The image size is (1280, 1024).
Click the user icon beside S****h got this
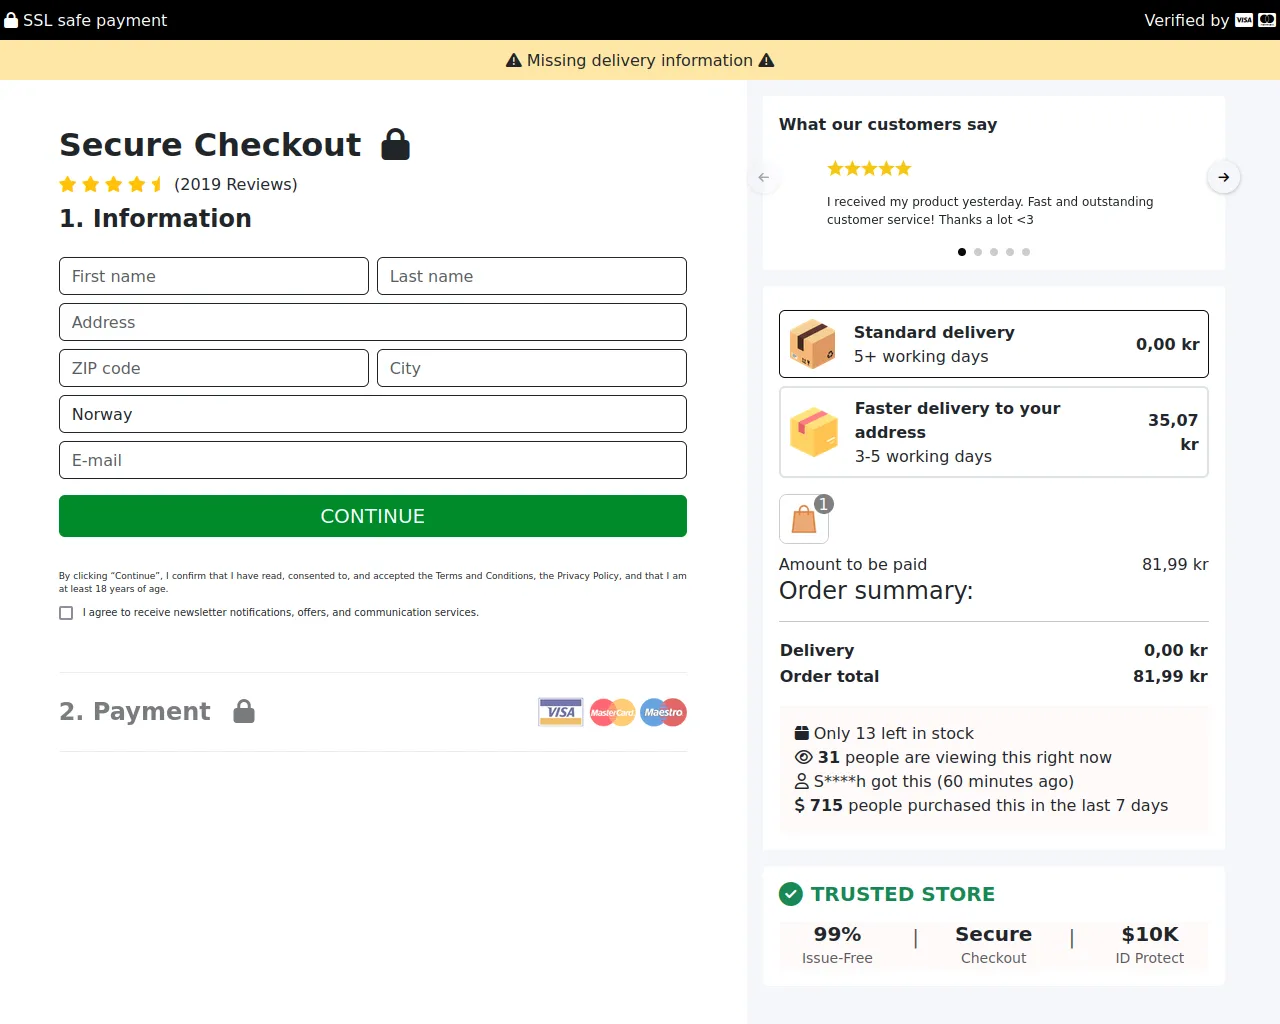pyautogui.click(x=802, y=781)
